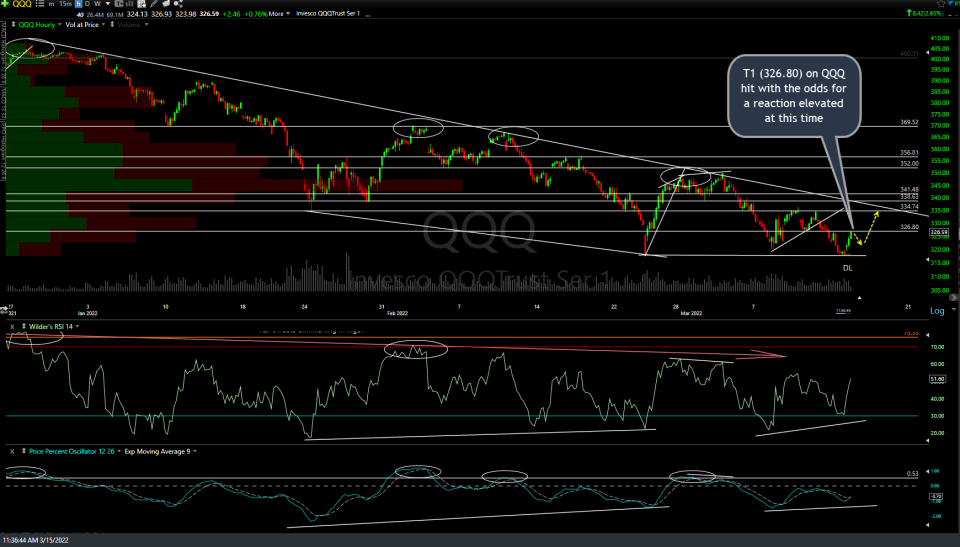Click the green up-arrow change indicator

pos(910,13)
